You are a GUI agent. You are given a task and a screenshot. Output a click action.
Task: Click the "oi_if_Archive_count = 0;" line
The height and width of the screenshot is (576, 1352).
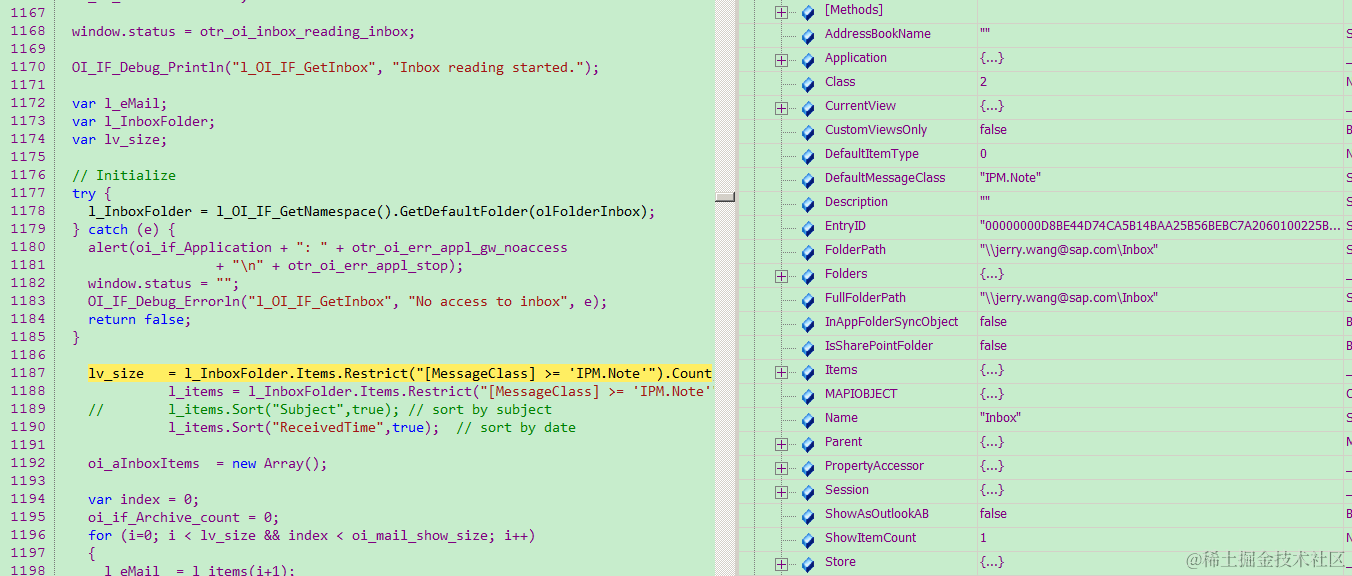(x=184, y=517)
